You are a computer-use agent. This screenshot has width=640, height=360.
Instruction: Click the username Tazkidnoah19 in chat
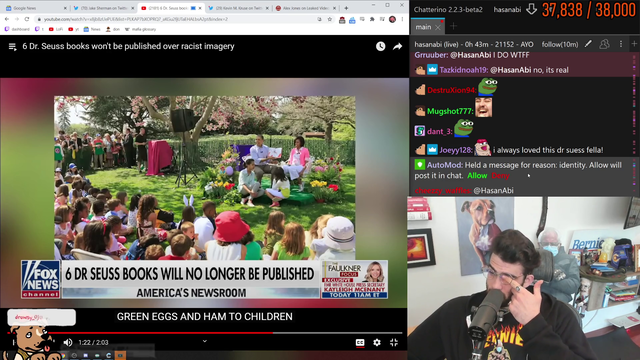click(x=463, y=70)
